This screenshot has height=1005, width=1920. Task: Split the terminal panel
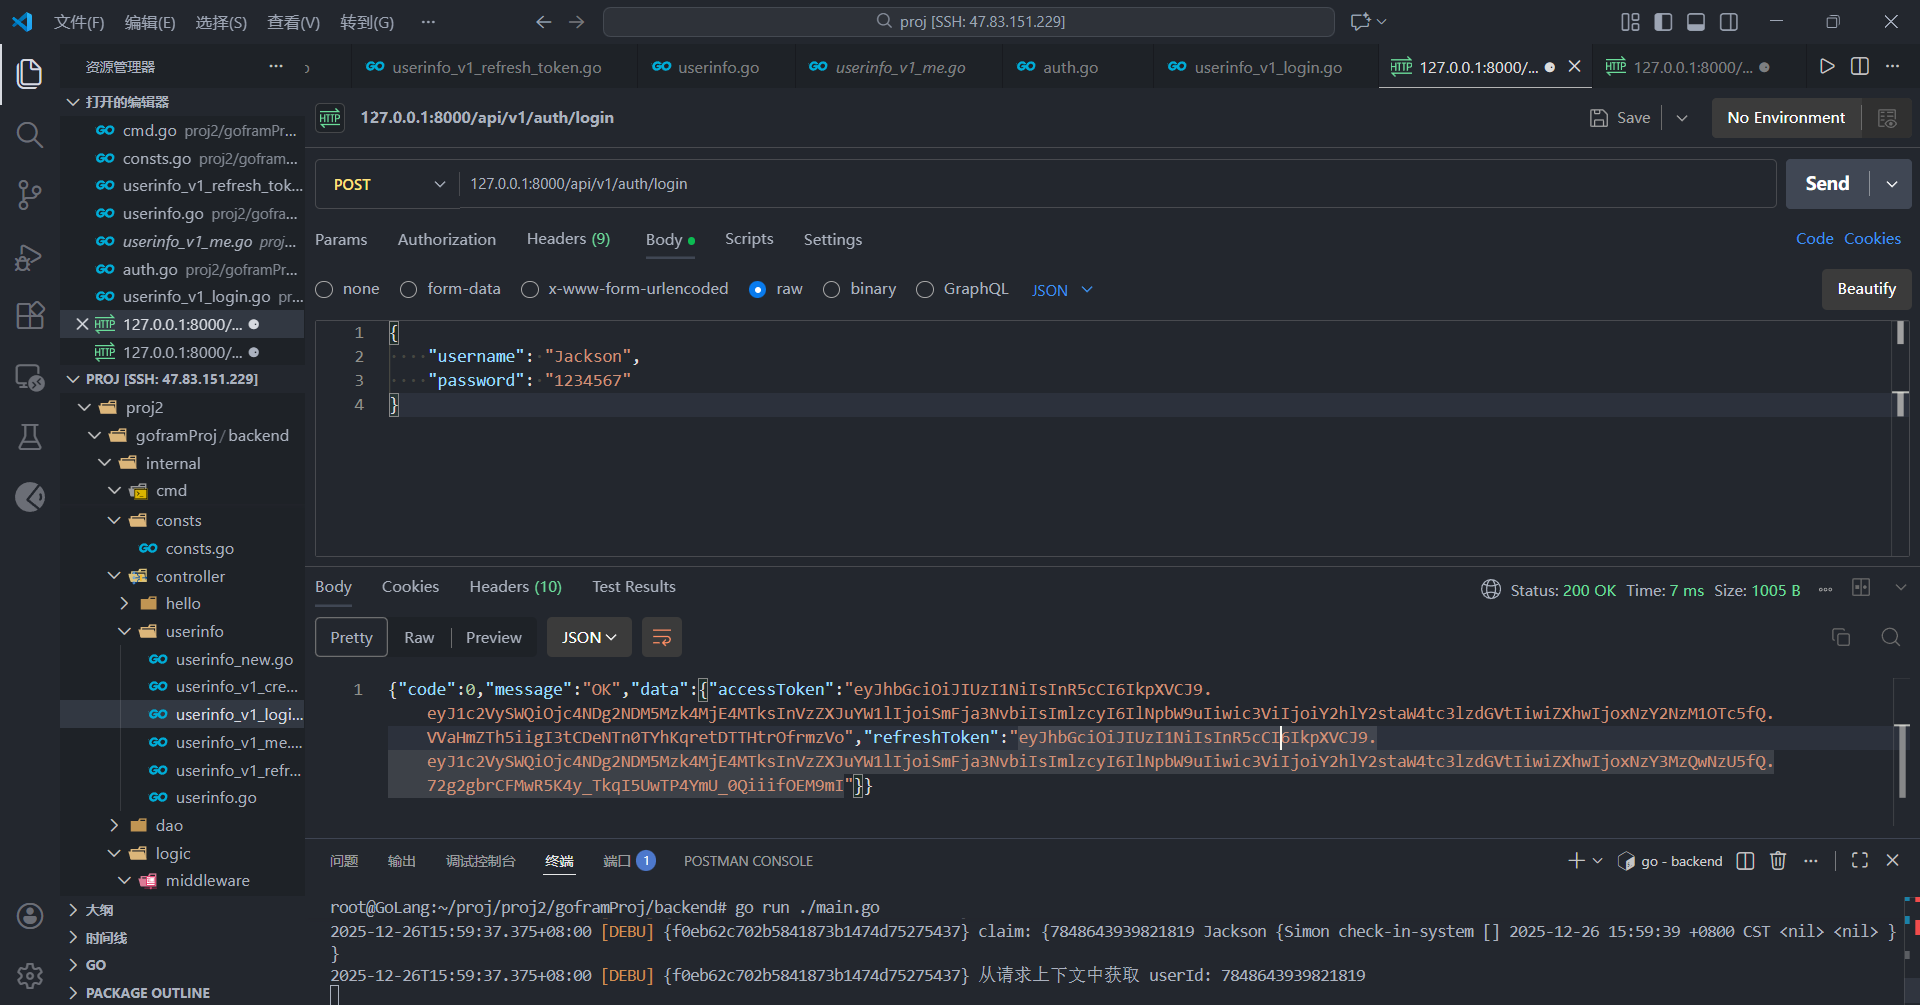[1746, 861]
